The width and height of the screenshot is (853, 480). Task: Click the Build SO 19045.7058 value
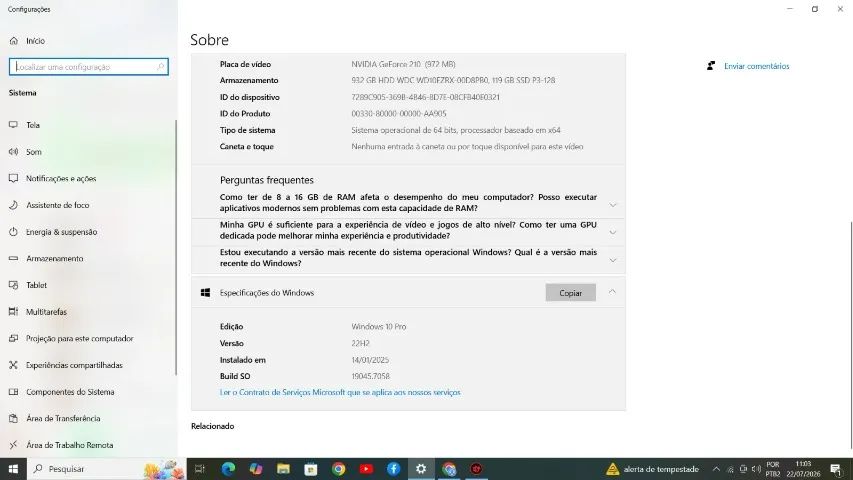(x=370, y=376)
